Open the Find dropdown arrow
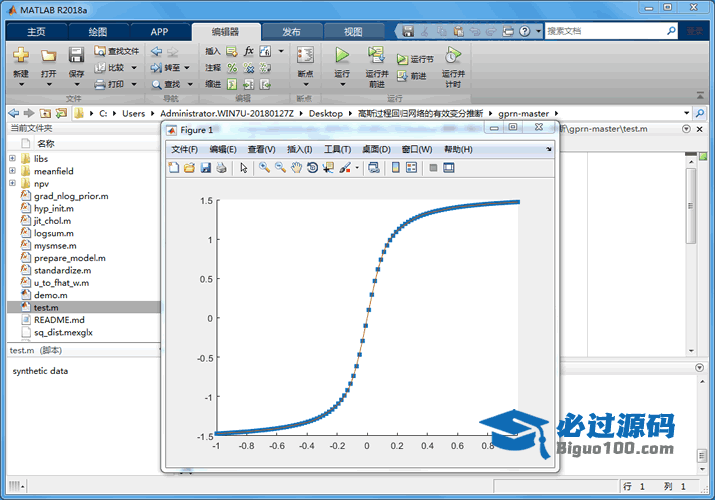This screenshot has width=715, height=500. [190, 84]
